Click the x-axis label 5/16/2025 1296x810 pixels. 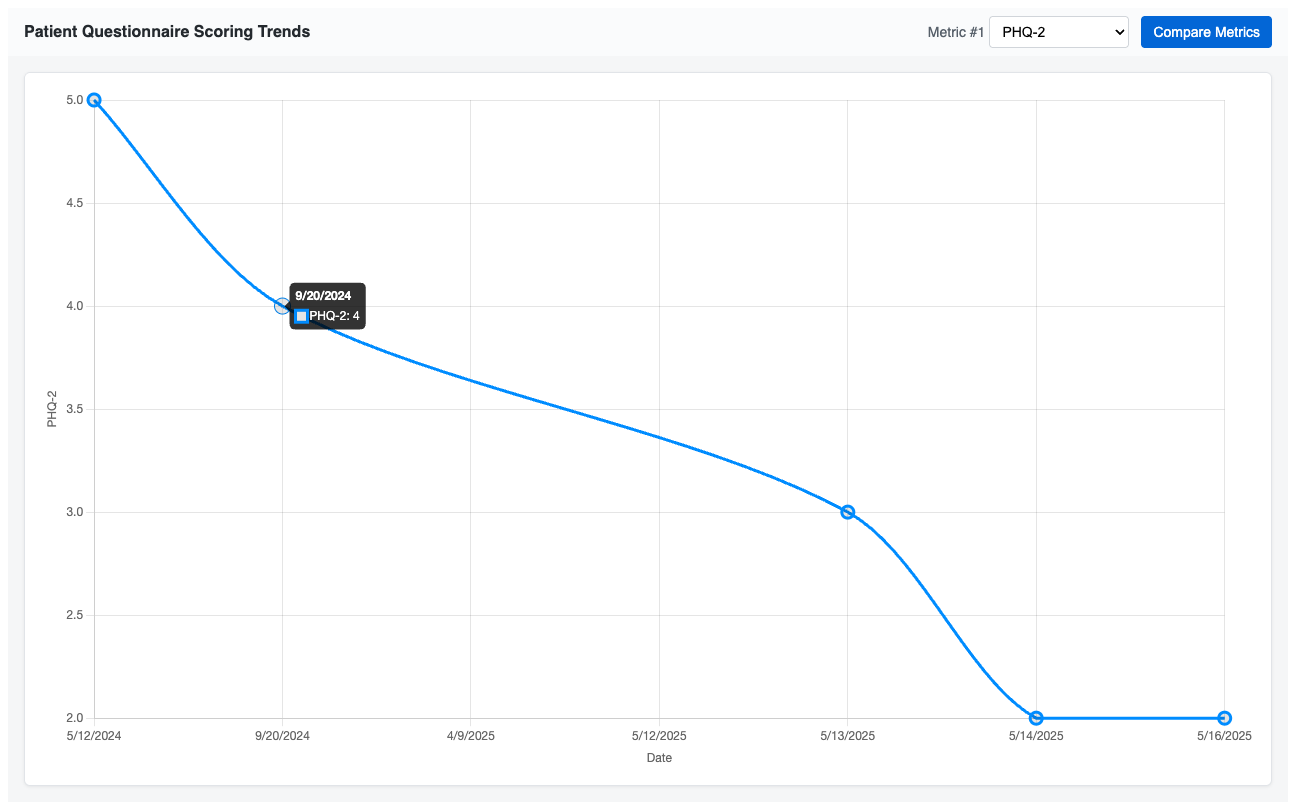coord(1225,736)
